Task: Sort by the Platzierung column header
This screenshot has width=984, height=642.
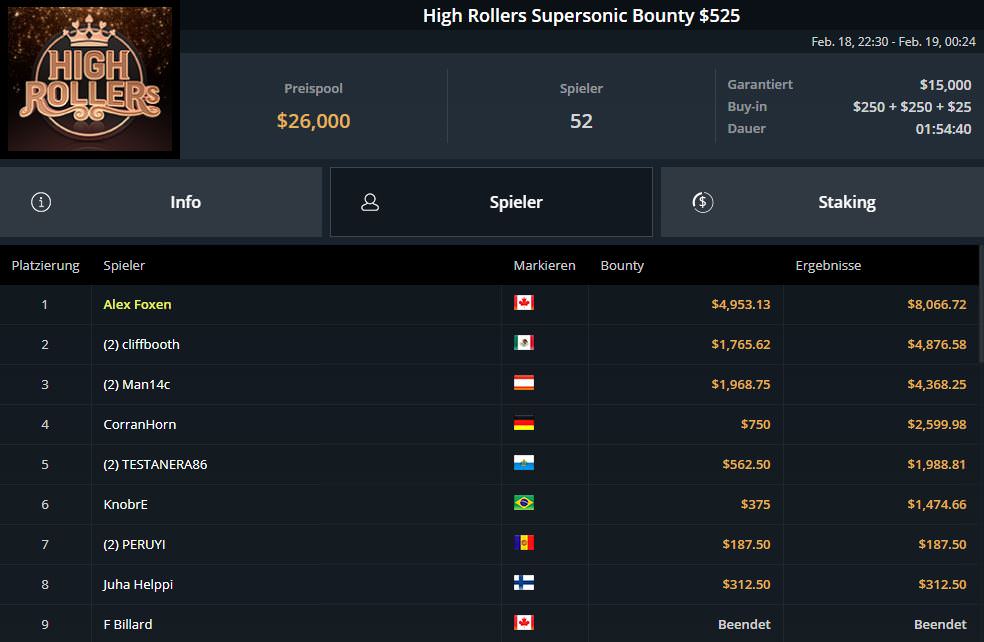Action: (45, 265)
